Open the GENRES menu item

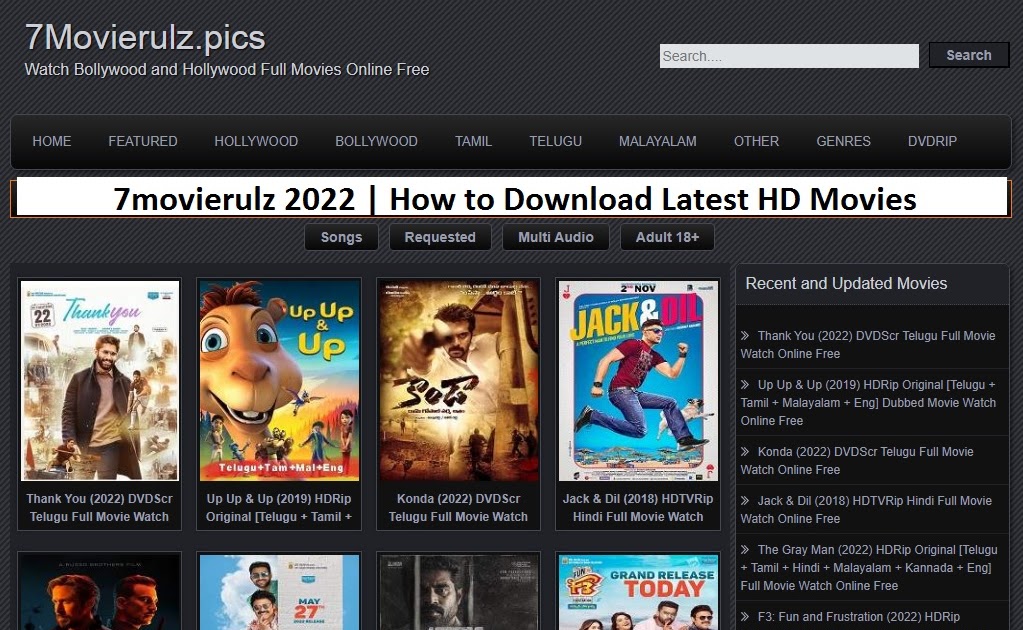tap(844, 142)
